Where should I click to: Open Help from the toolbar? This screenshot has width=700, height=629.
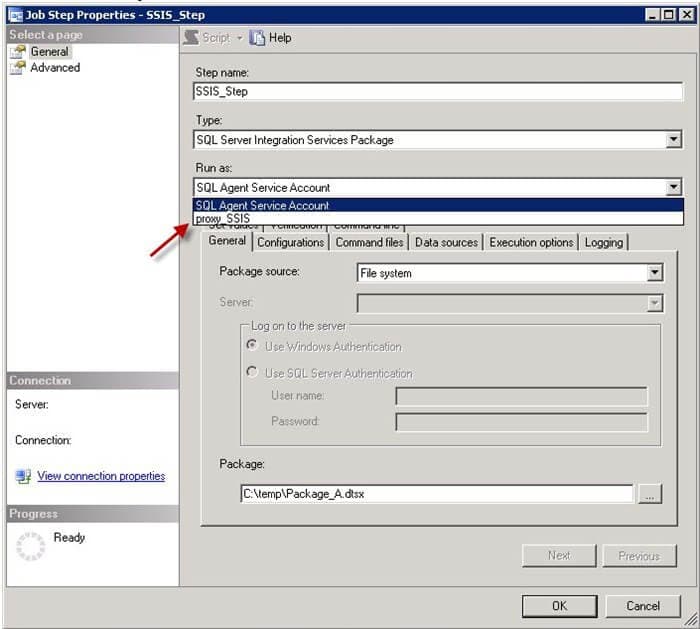[x=257, y=37]
